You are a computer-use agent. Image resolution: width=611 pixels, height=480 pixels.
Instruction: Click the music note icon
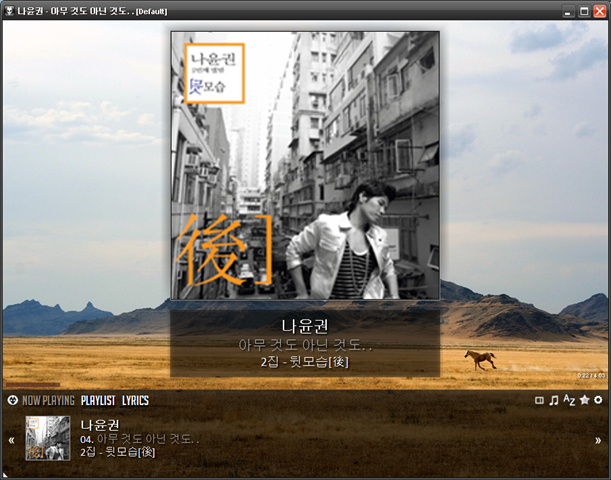(x=554, y=400)
